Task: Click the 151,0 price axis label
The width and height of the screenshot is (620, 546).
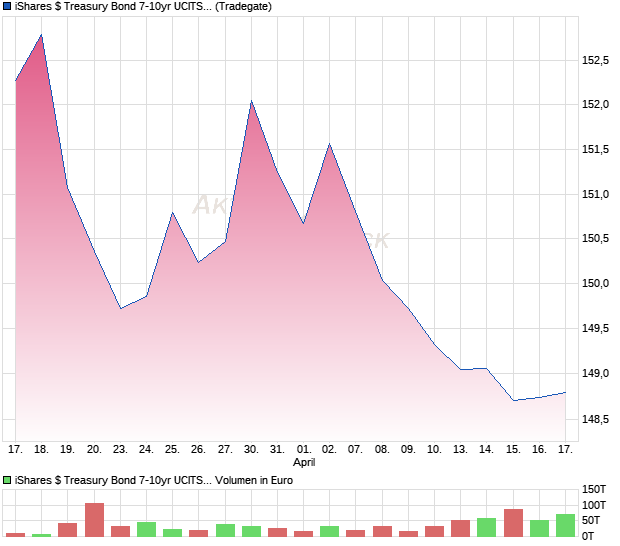Action: [595, 194]
